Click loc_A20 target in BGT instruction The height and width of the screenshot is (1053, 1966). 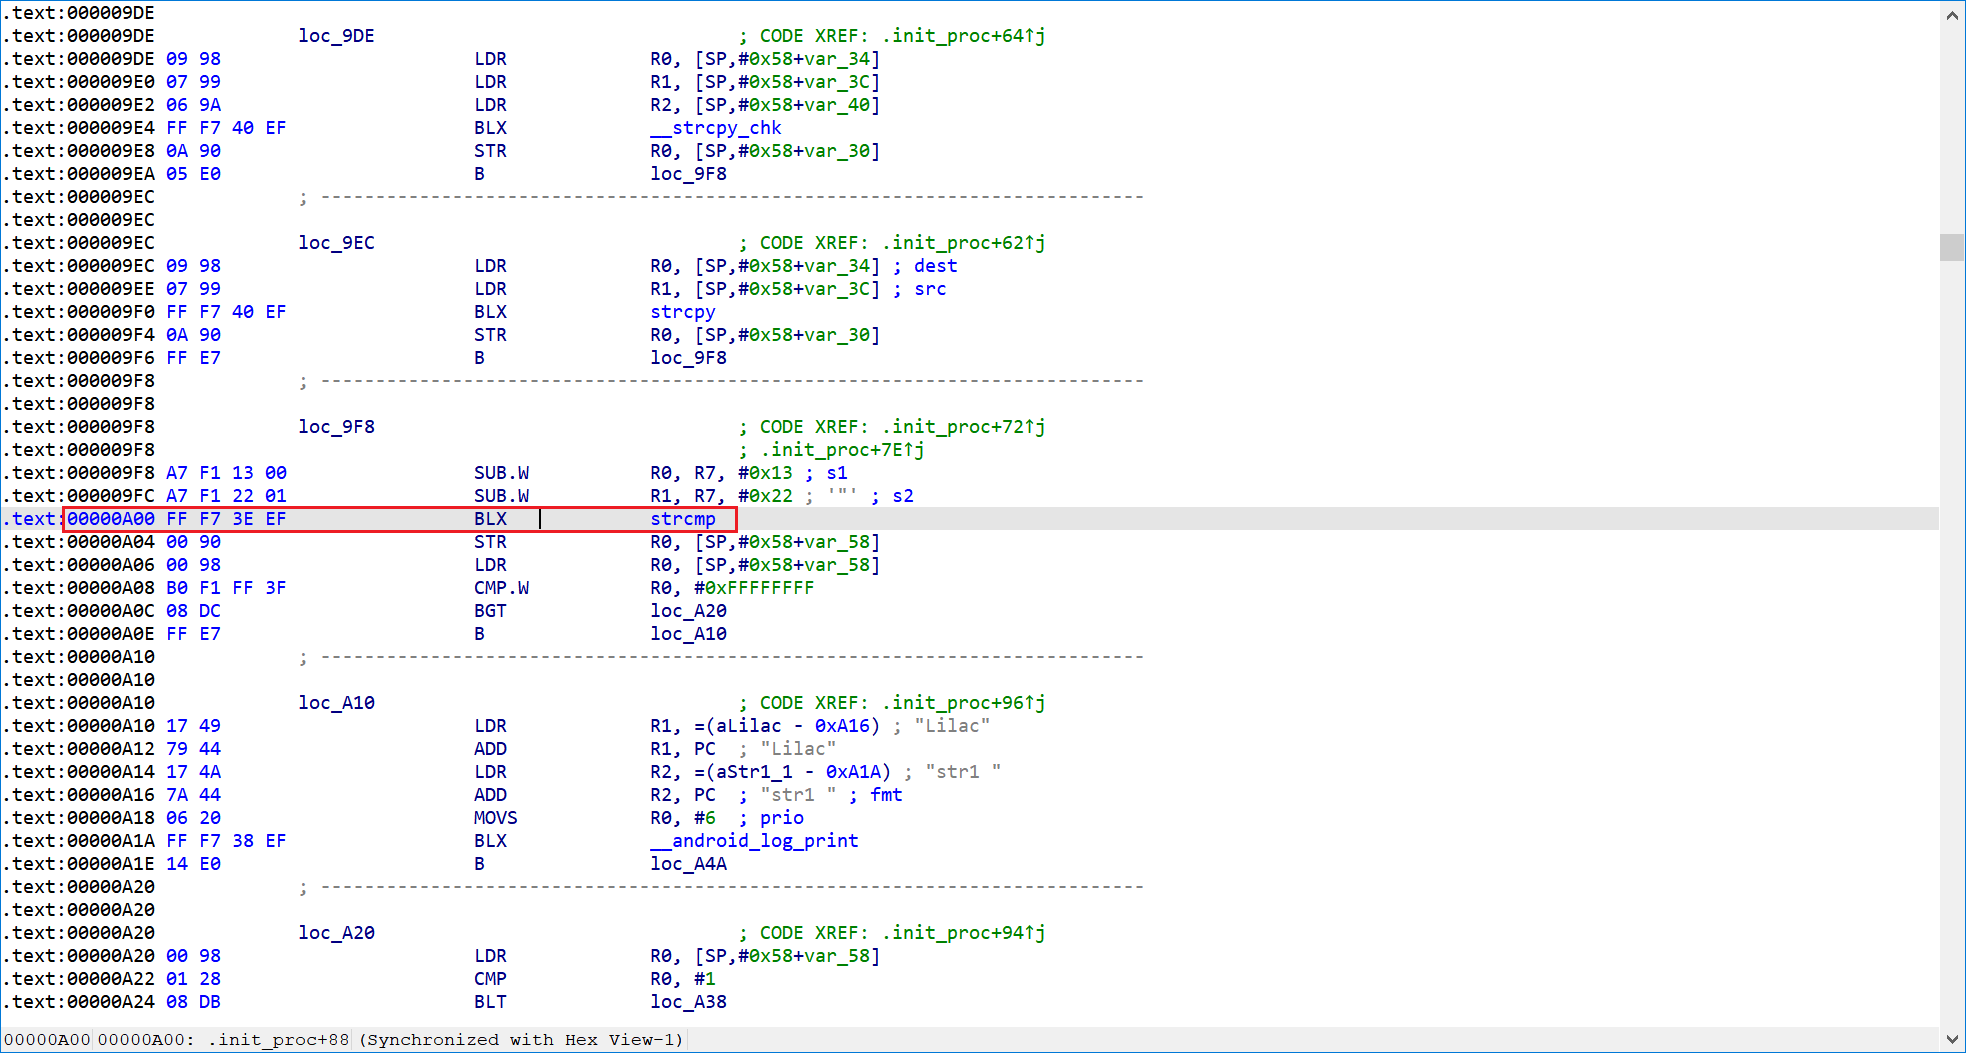pyautogui.click(x=688, y=611)
